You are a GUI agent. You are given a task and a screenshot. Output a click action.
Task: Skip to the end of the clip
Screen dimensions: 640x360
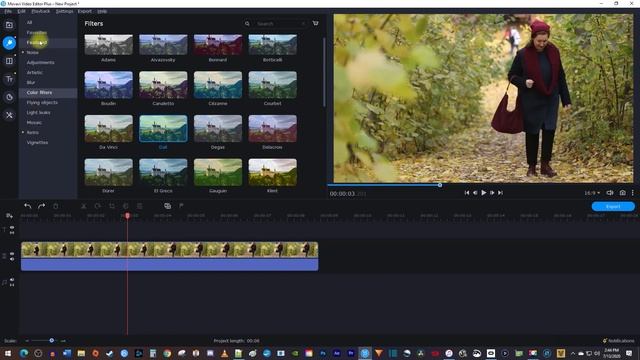point(500,193)
